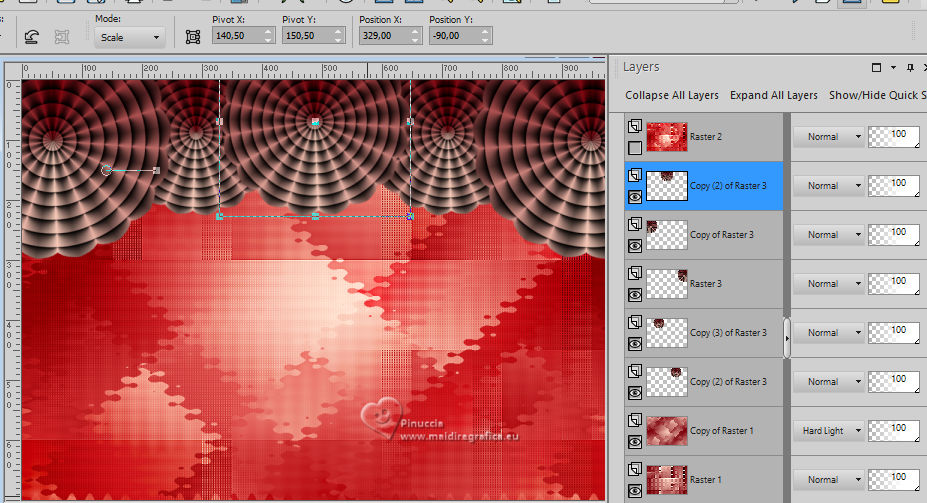Viewport: 927px width, 503px height.
Task: Click the Pivot Y value field
Action: 307,35
